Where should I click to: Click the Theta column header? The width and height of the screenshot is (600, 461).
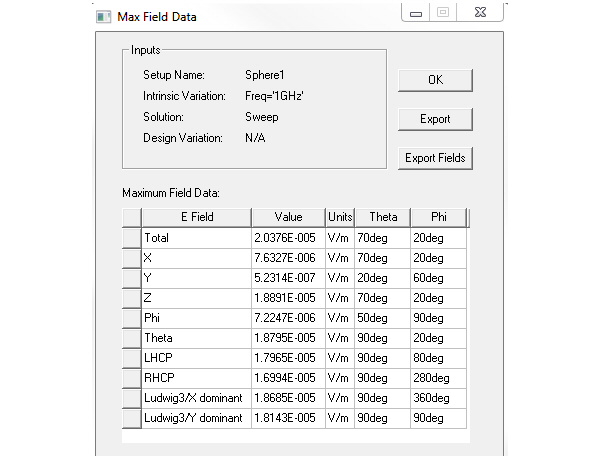[x=383, y=217]
